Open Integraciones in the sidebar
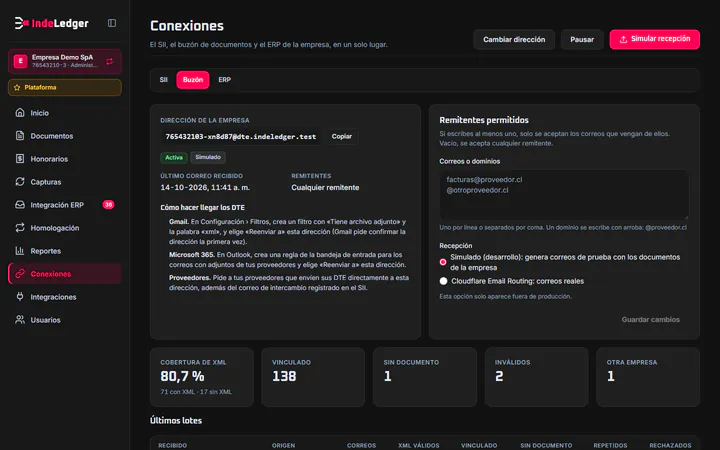Screen dimensions: 720x450 (65, 297)
